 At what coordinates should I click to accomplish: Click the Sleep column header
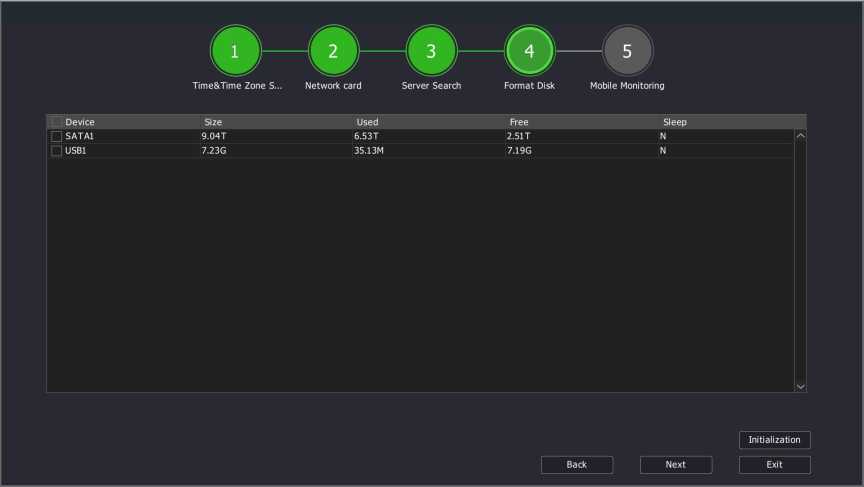coord(674,122)
